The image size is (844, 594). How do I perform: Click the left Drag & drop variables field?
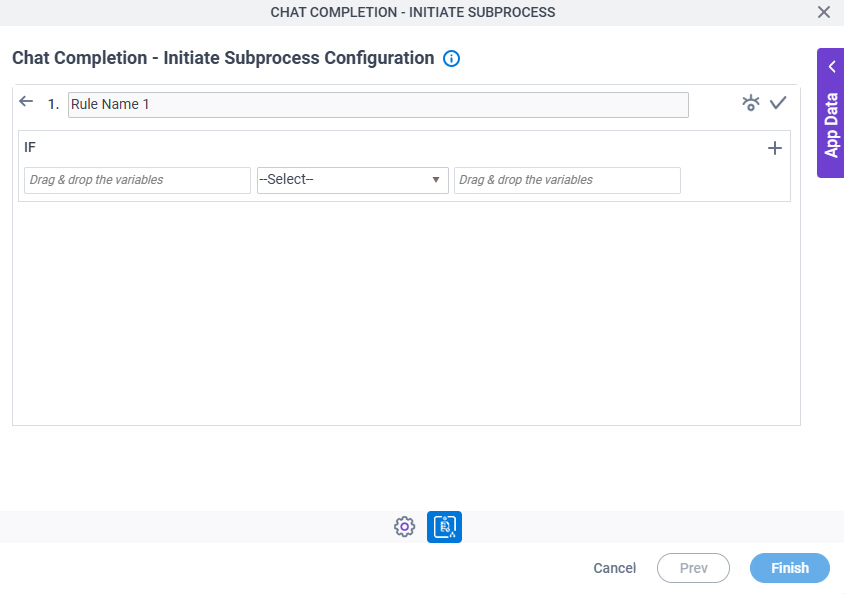137,180
